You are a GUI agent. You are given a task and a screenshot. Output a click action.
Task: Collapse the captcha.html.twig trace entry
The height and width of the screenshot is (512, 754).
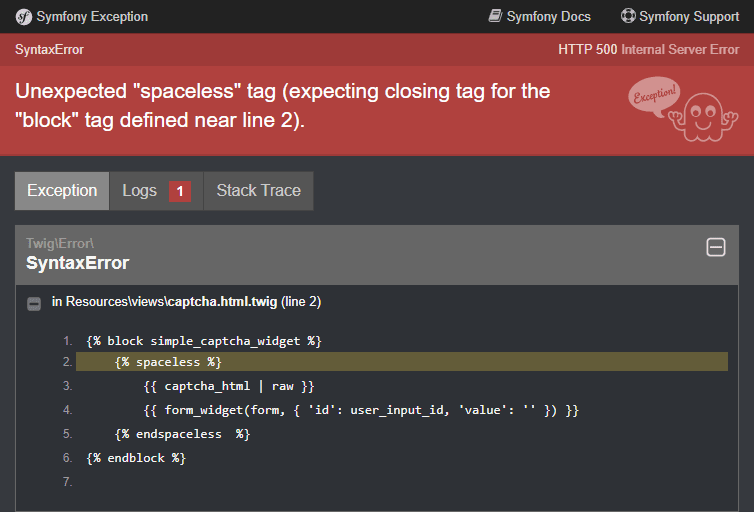click(34, 304)
